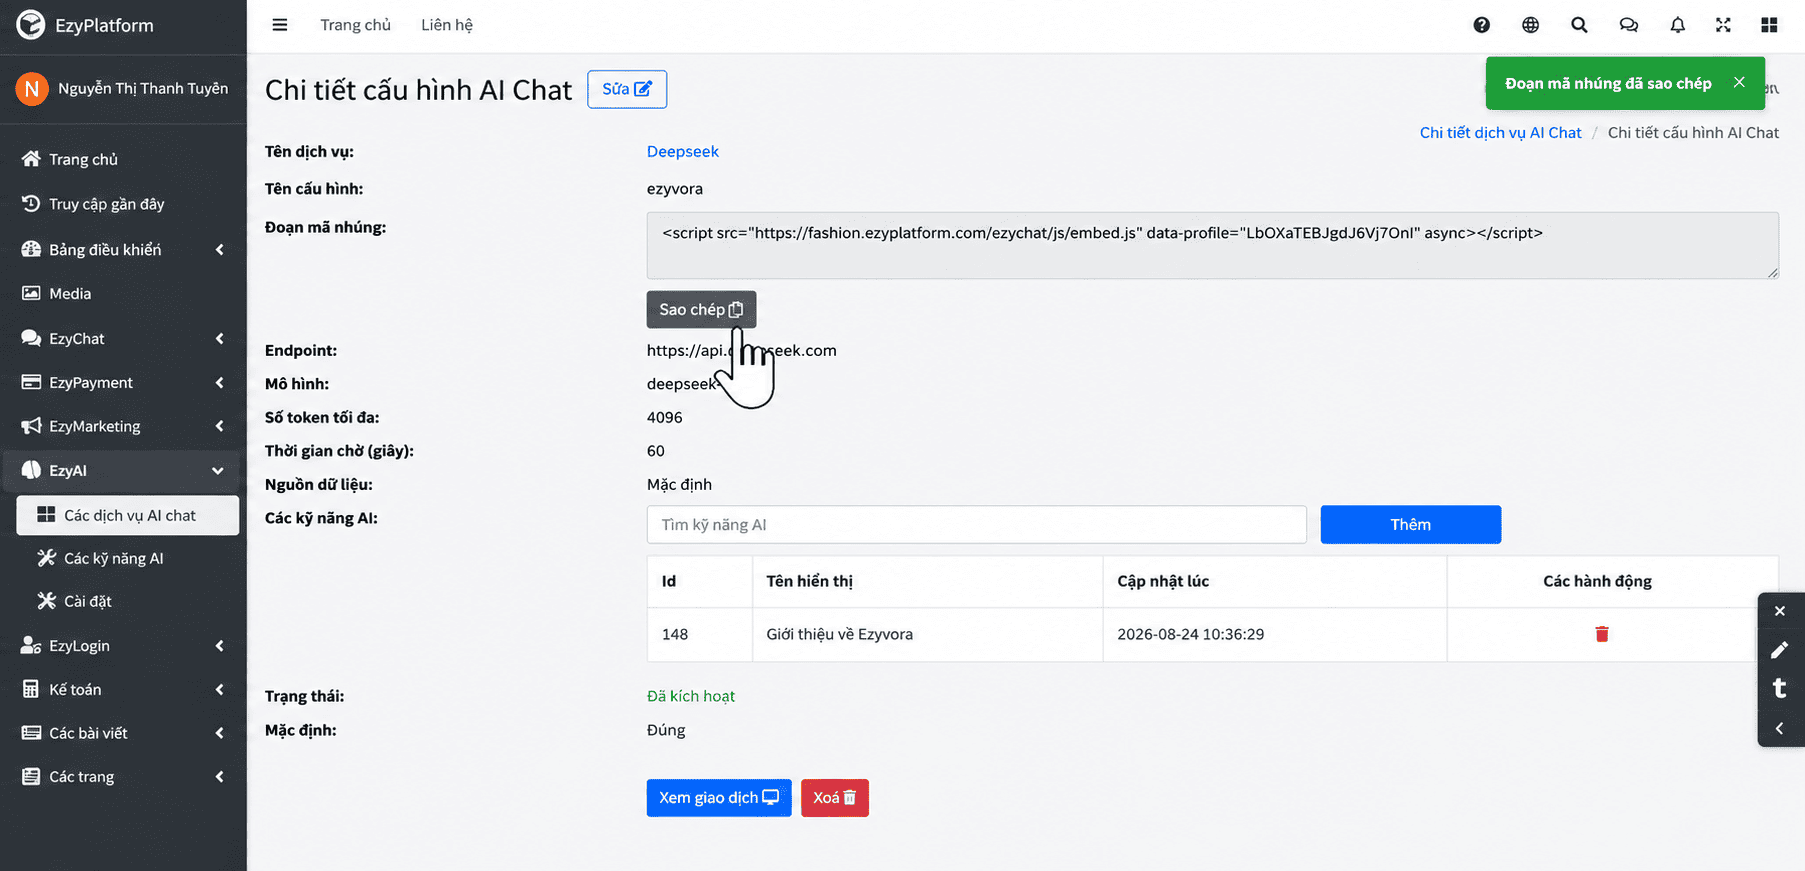This screenshot has width=1805, height=871.
Task: Expand Các trang menu
Action: [123, 777]
